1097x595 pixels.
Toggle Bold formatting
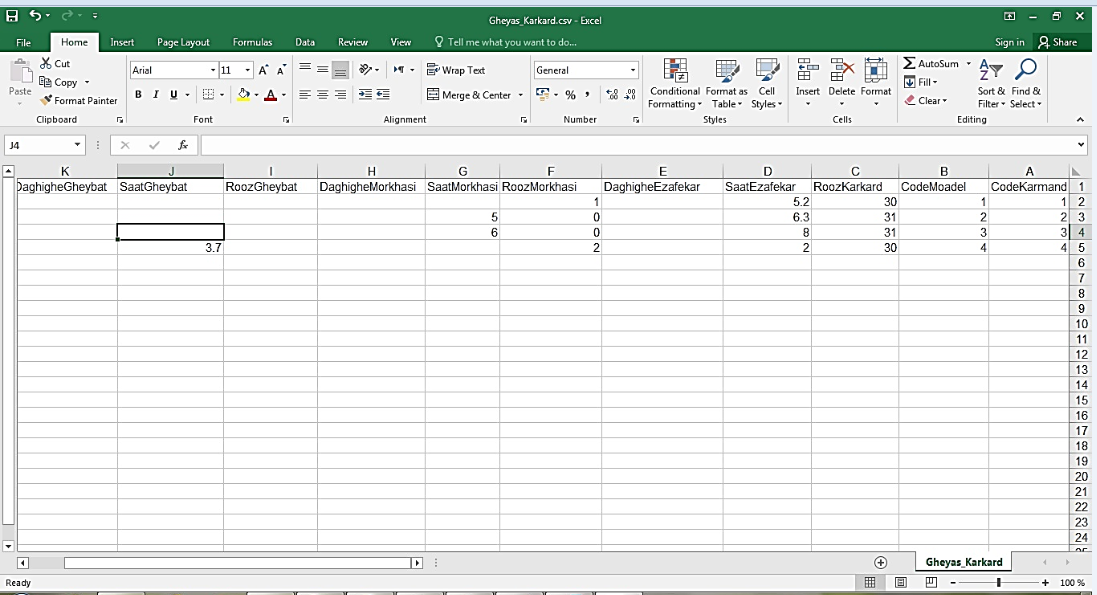[x=139, y=94]
